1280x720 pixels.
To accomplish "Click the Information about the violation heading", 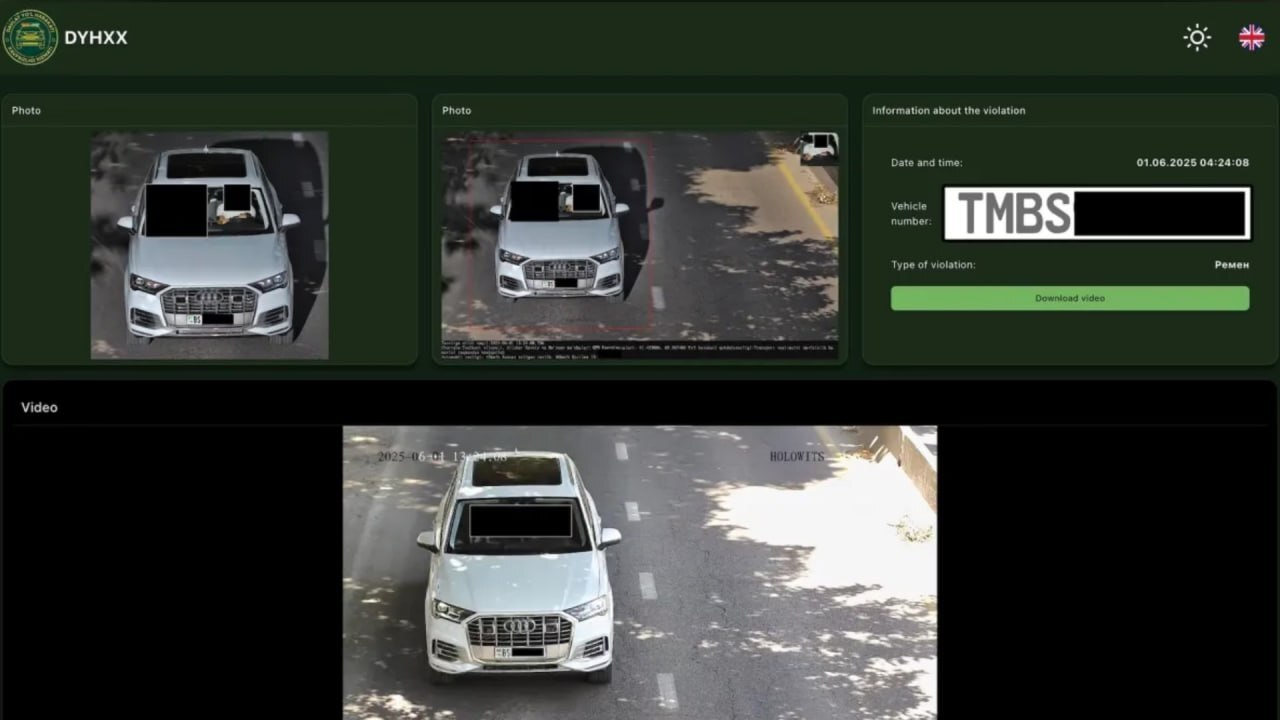I will 948,111.
